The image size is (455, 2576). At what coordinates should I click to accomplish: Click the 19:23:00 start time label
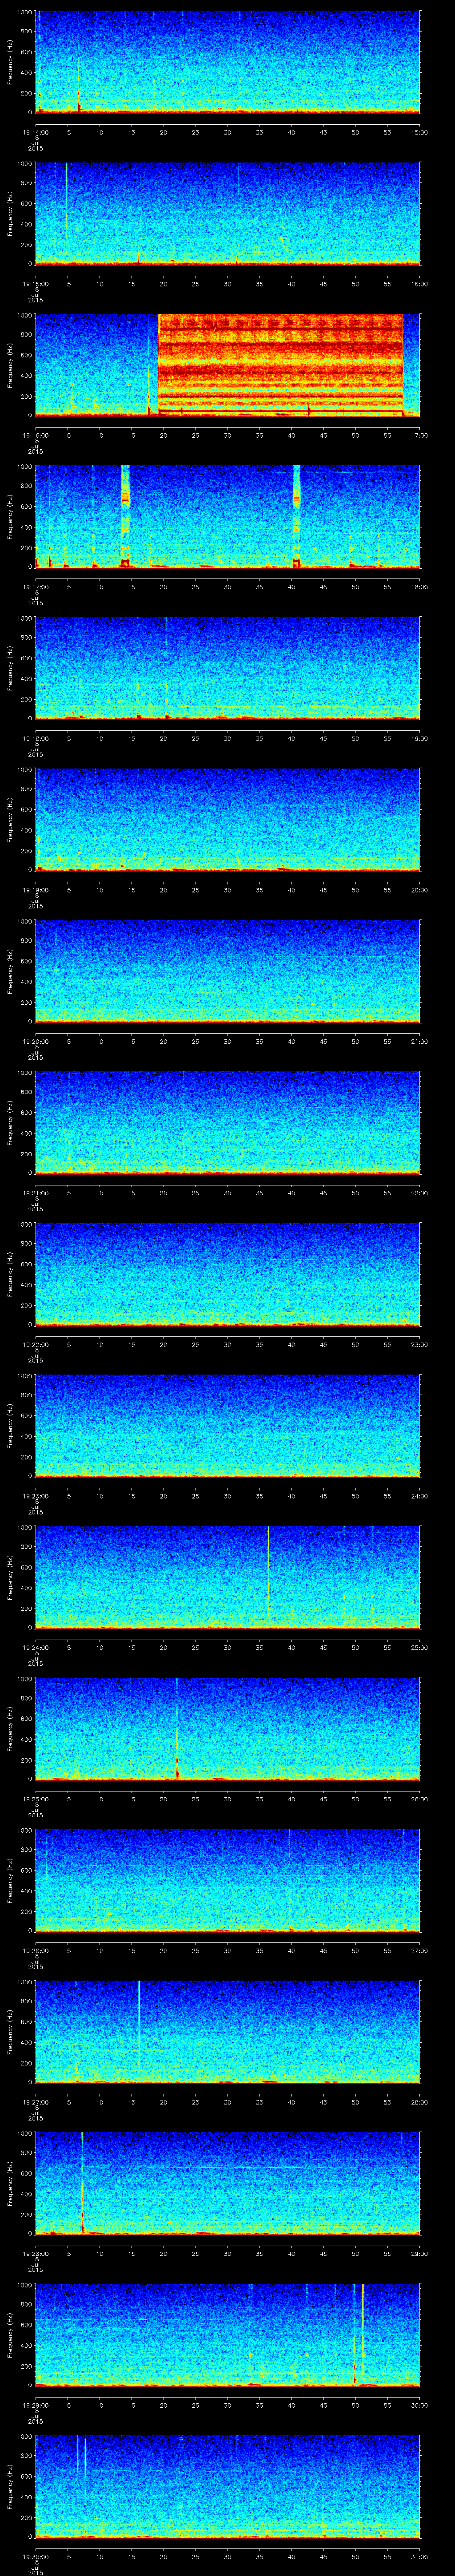(35, 1496)
